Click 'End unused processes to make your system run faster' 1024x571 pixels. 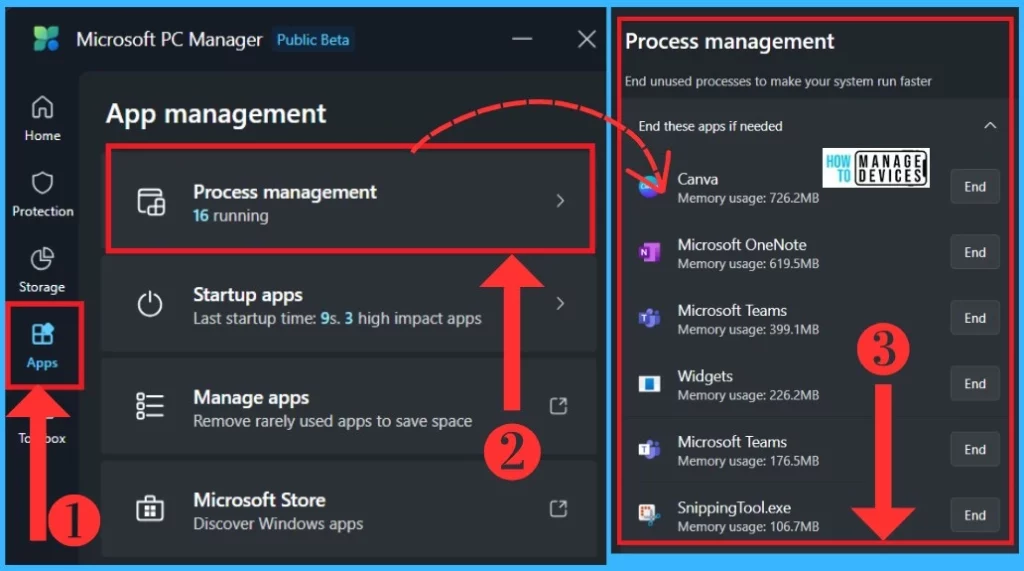[x=778, y=82]
